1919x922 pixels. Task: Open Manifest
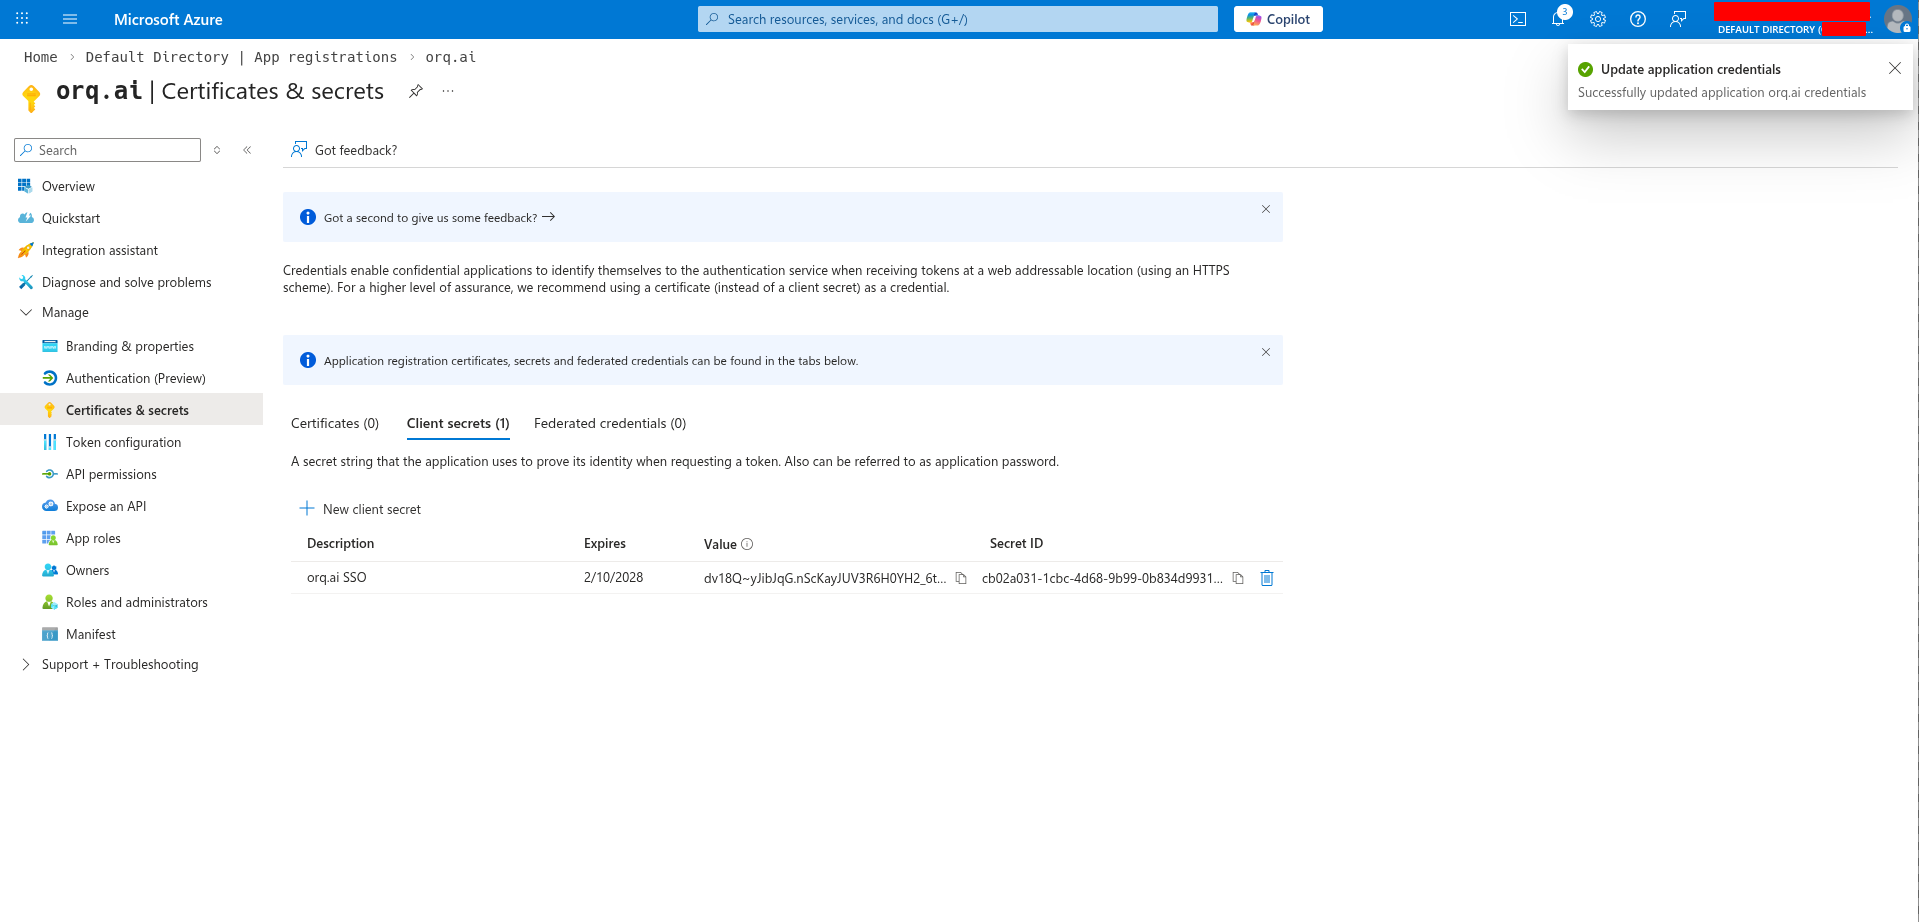tap(91, 634)
